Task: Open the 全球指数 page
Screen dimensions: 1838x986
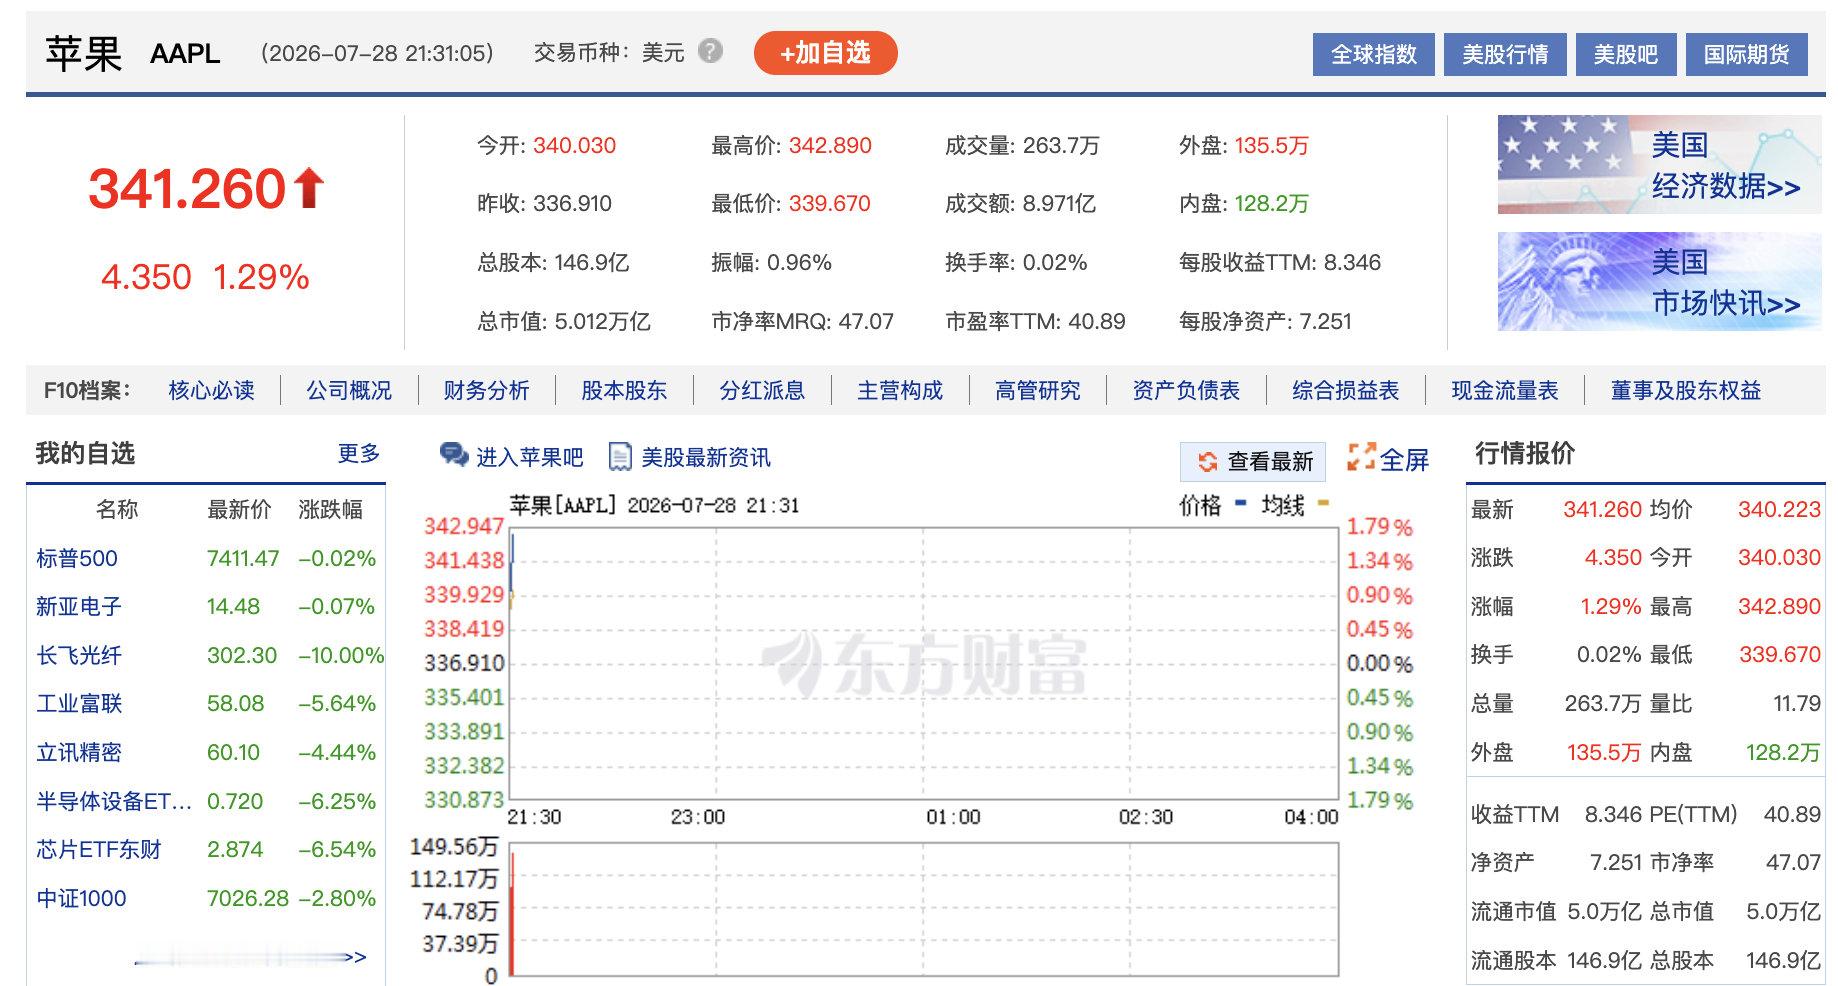Action: tap(1373, 54)
